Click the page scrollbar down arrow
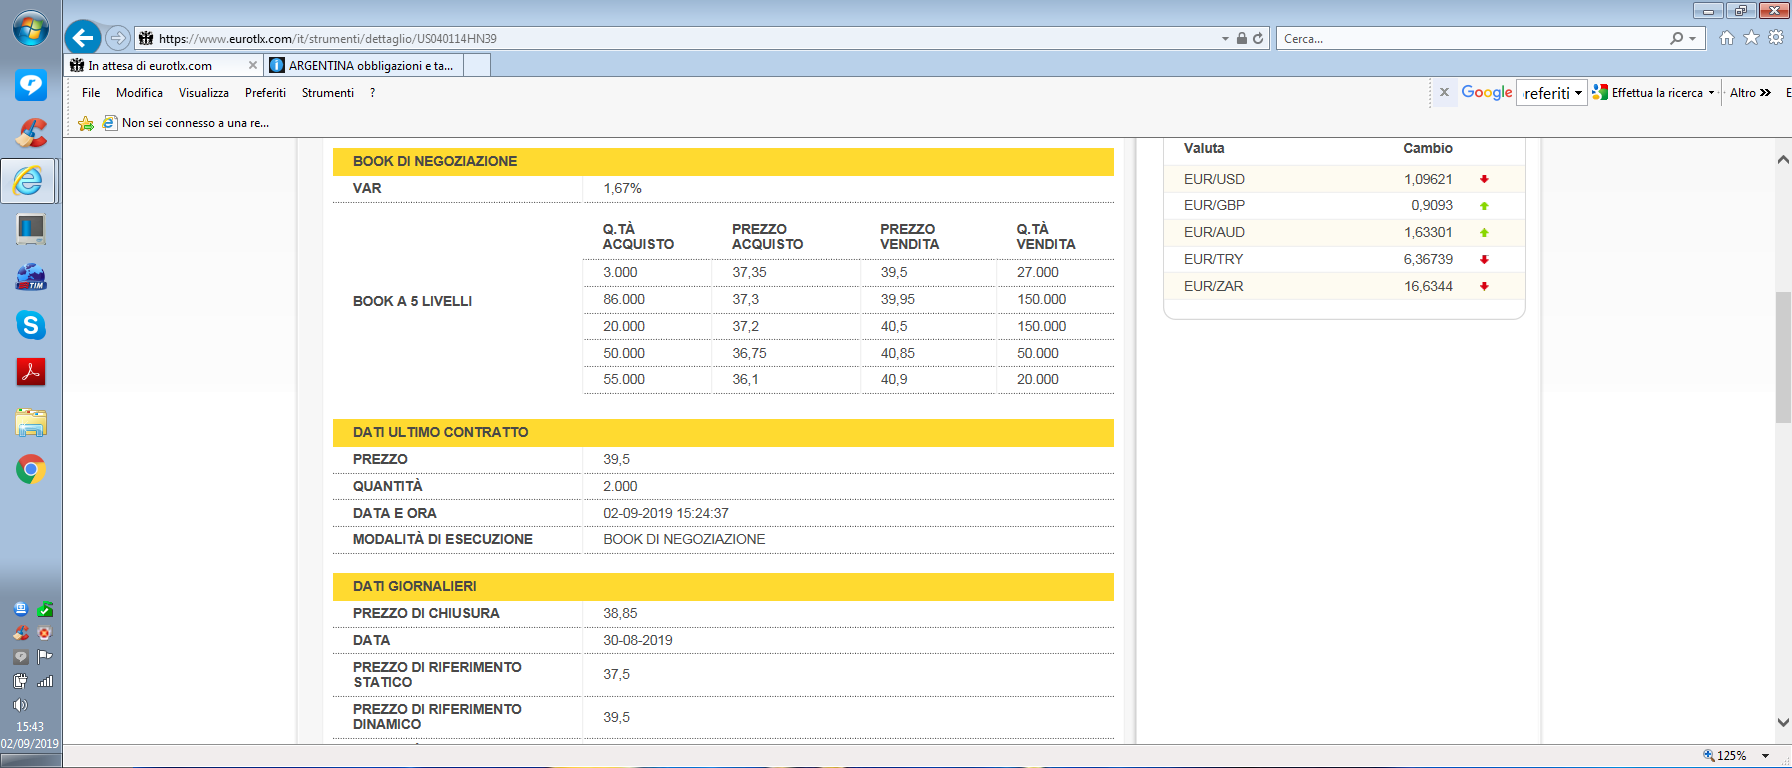 tap(1782, 721)
